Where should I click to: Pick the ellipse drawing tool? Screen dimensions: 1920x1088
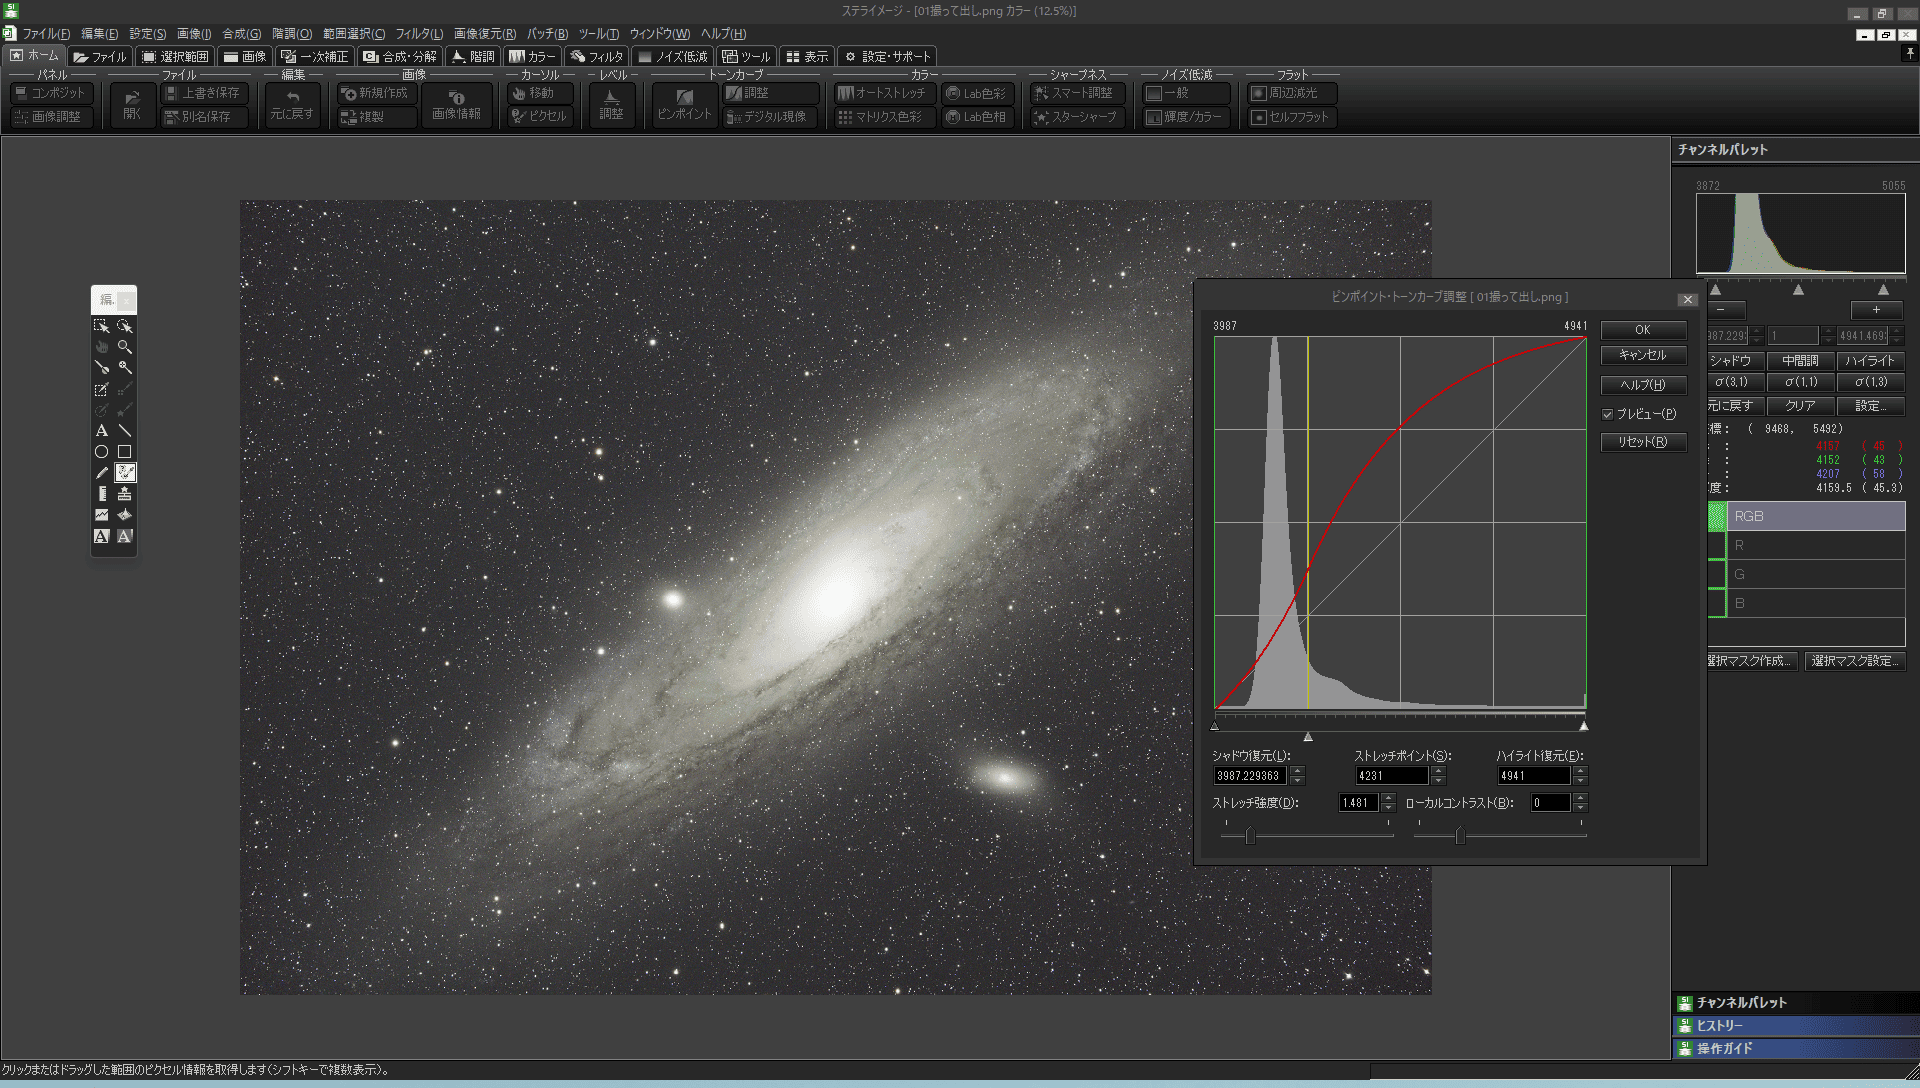(101, 452)
